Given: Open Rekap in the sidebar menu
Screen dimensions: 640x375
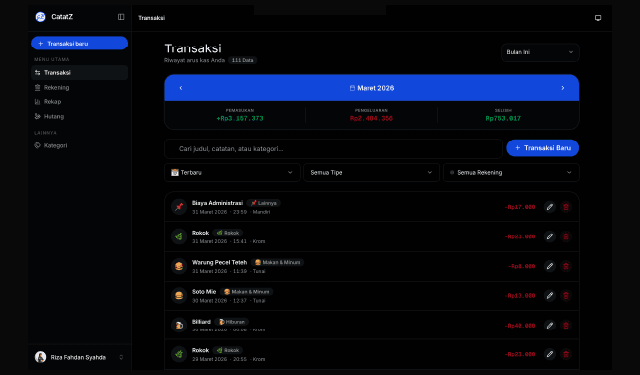Looking at the screenshot, I should point(80,102).
